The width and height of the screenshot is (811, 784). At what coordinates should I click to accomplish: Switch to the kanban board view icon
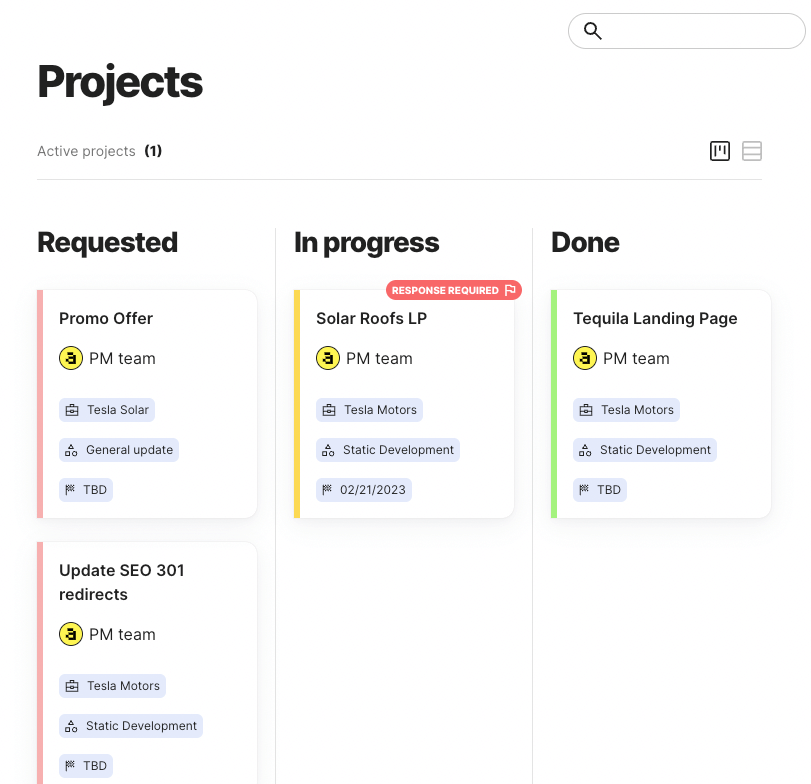pos(719,151)
